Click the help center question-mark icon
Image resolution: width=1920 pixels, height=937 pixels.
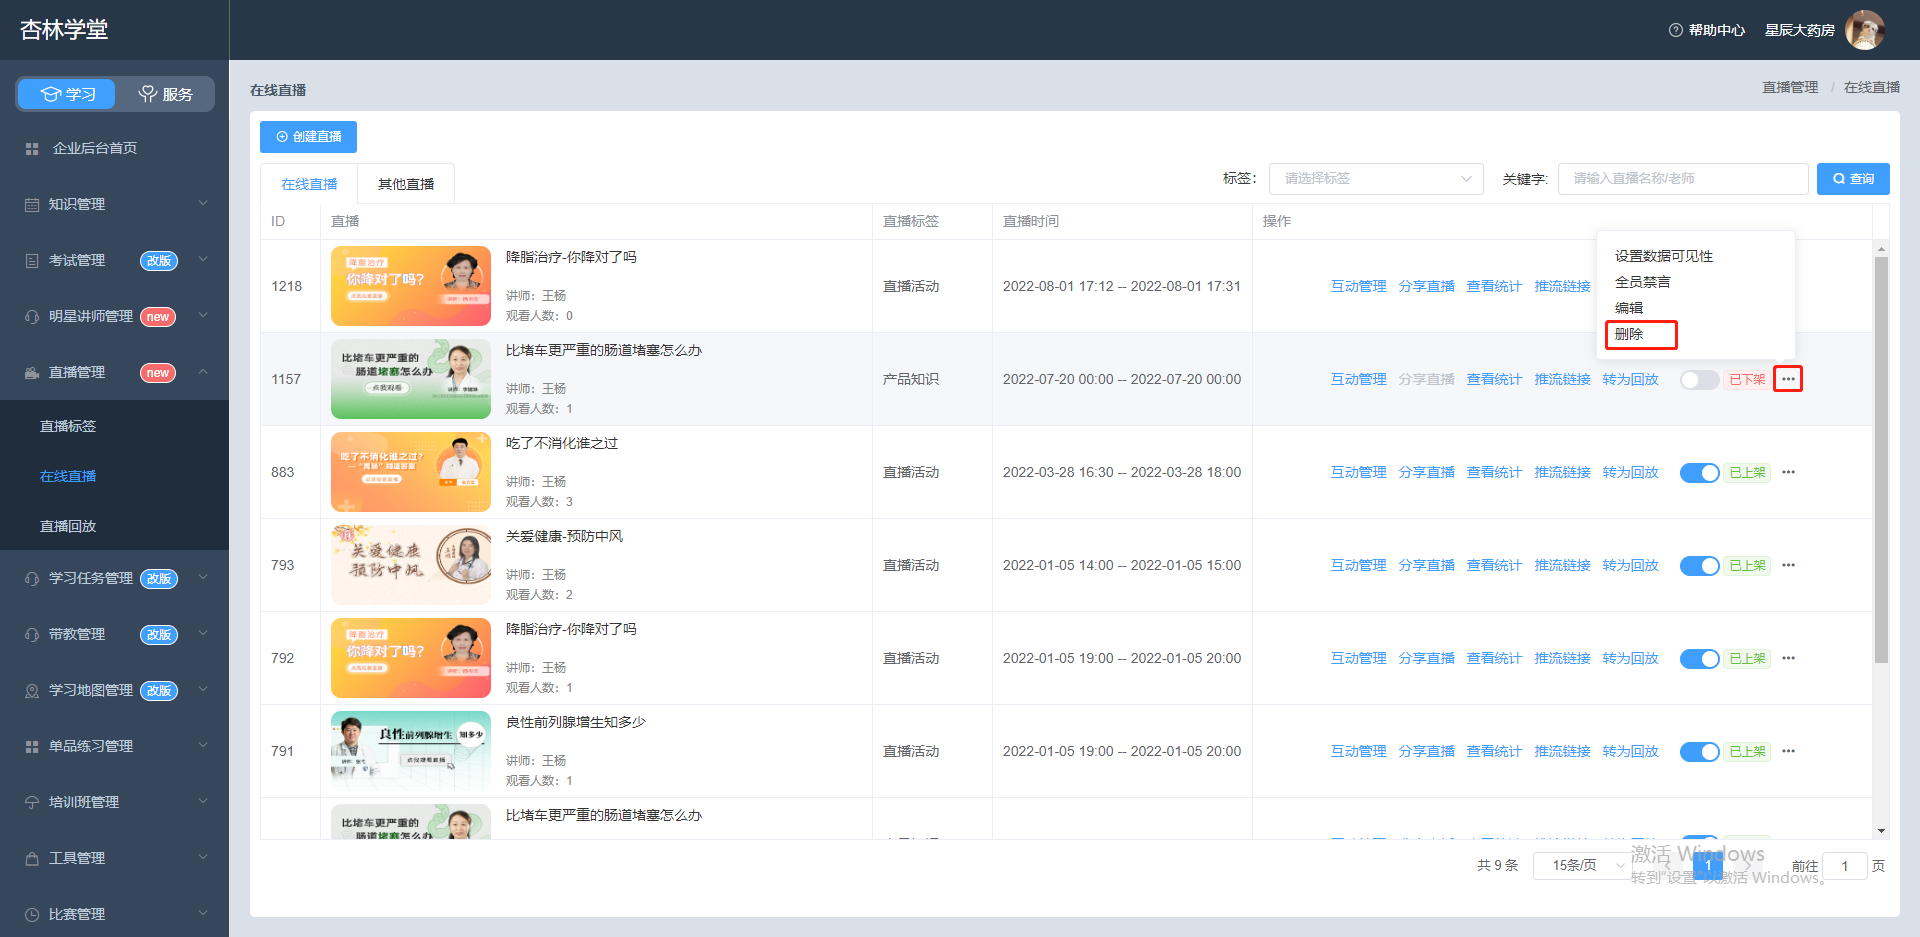click(x=1676, y=30)
